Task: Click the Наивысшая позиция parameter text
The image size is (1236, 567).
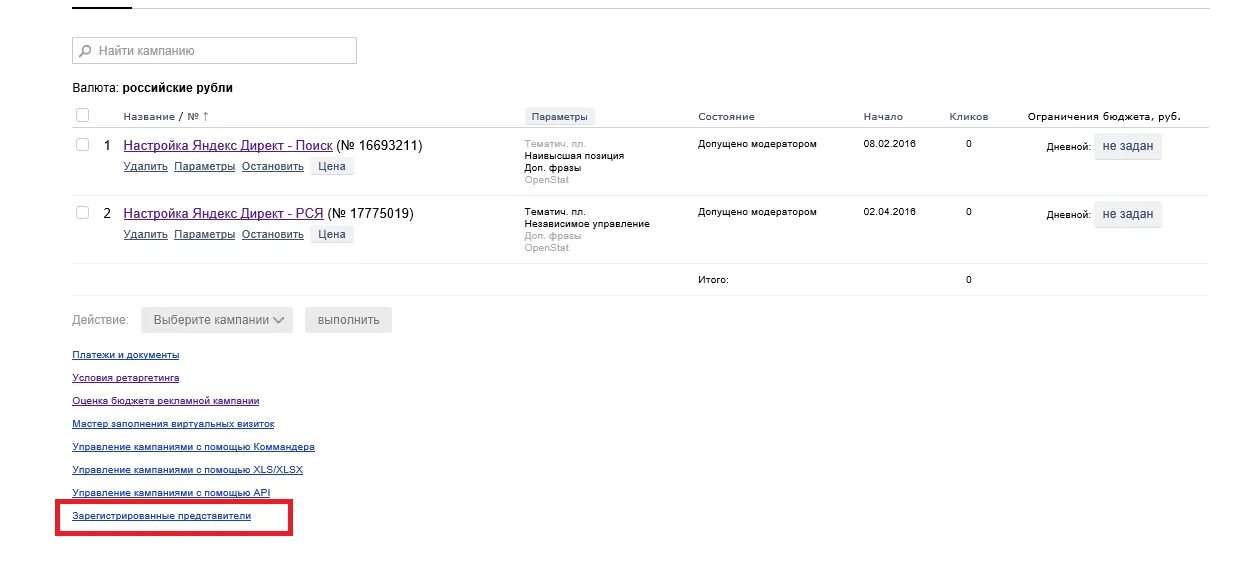Action: point(574,156)
